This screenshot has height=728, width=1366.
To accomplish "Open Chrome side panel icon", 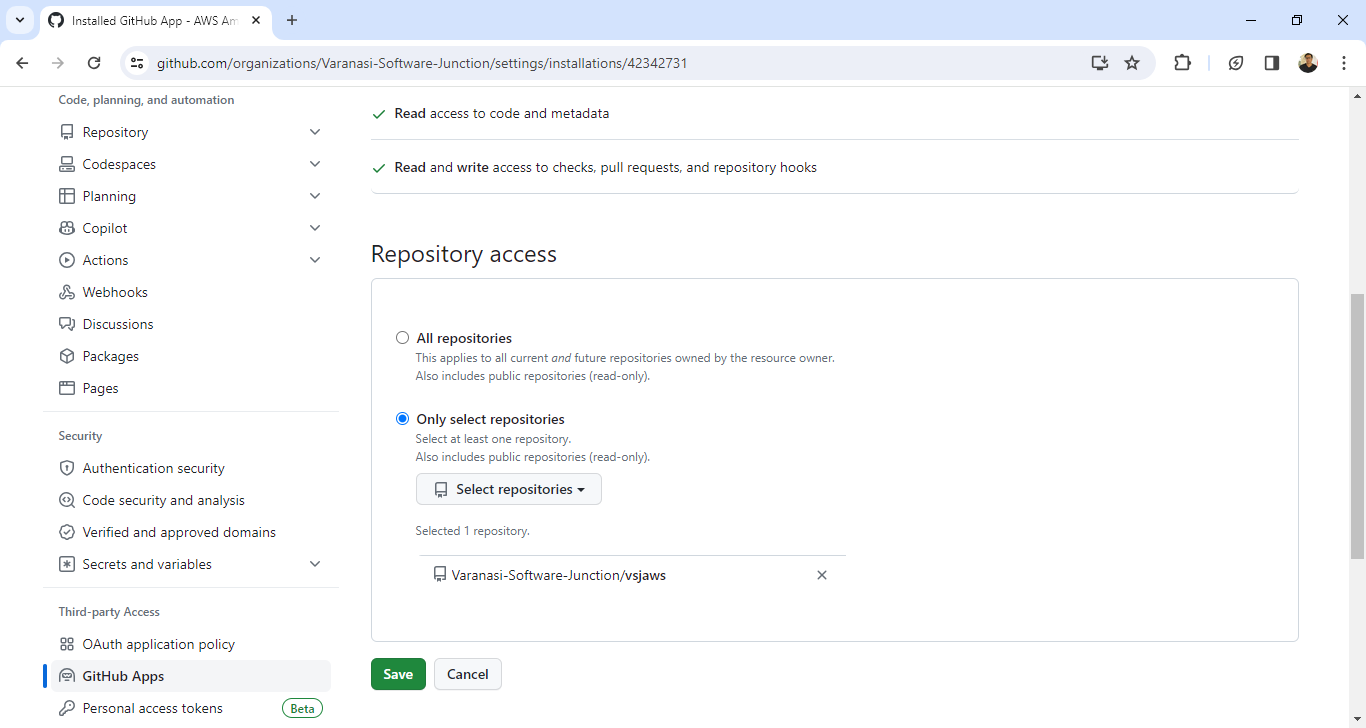I will click(1272, 63).
